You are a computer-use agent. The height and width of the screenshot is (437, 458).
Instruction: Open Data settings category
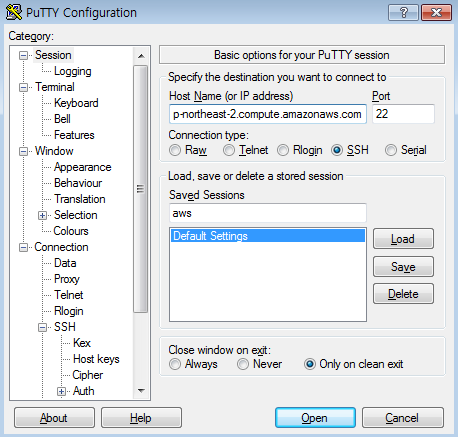tap(65, 263)
